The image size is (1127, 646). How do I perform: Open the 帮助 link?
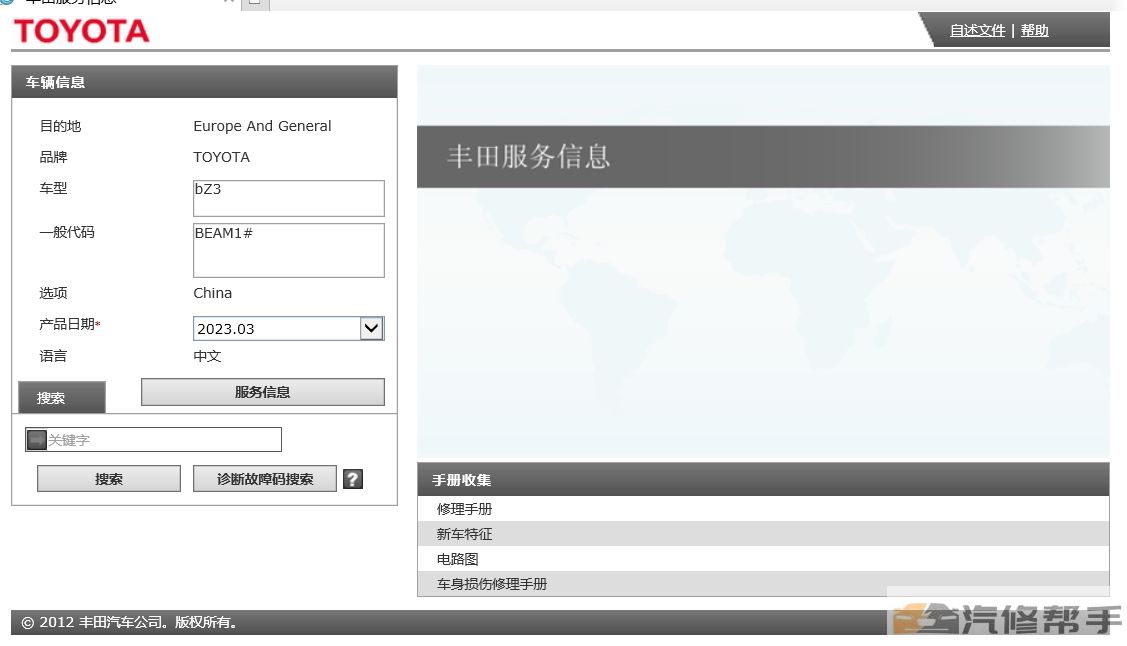tap(1034, 30)
